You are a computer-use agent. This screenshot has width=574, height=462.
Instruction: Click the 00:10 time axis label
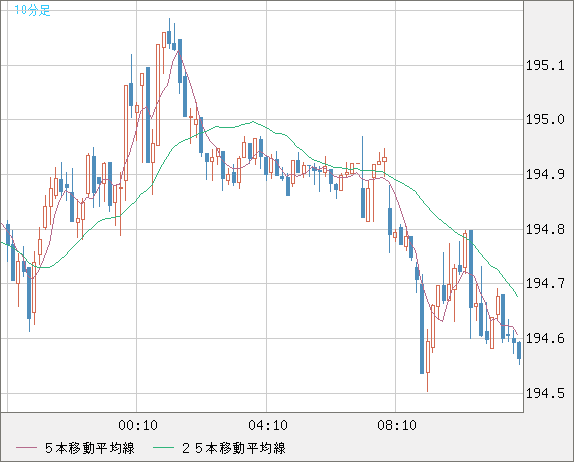point(138,425)
